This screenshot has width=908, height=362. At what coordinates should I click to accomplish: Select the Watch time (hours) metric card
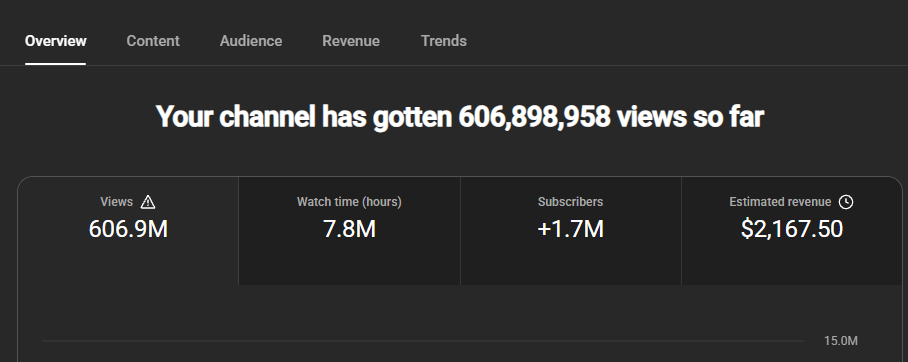(x=349, y=231)
